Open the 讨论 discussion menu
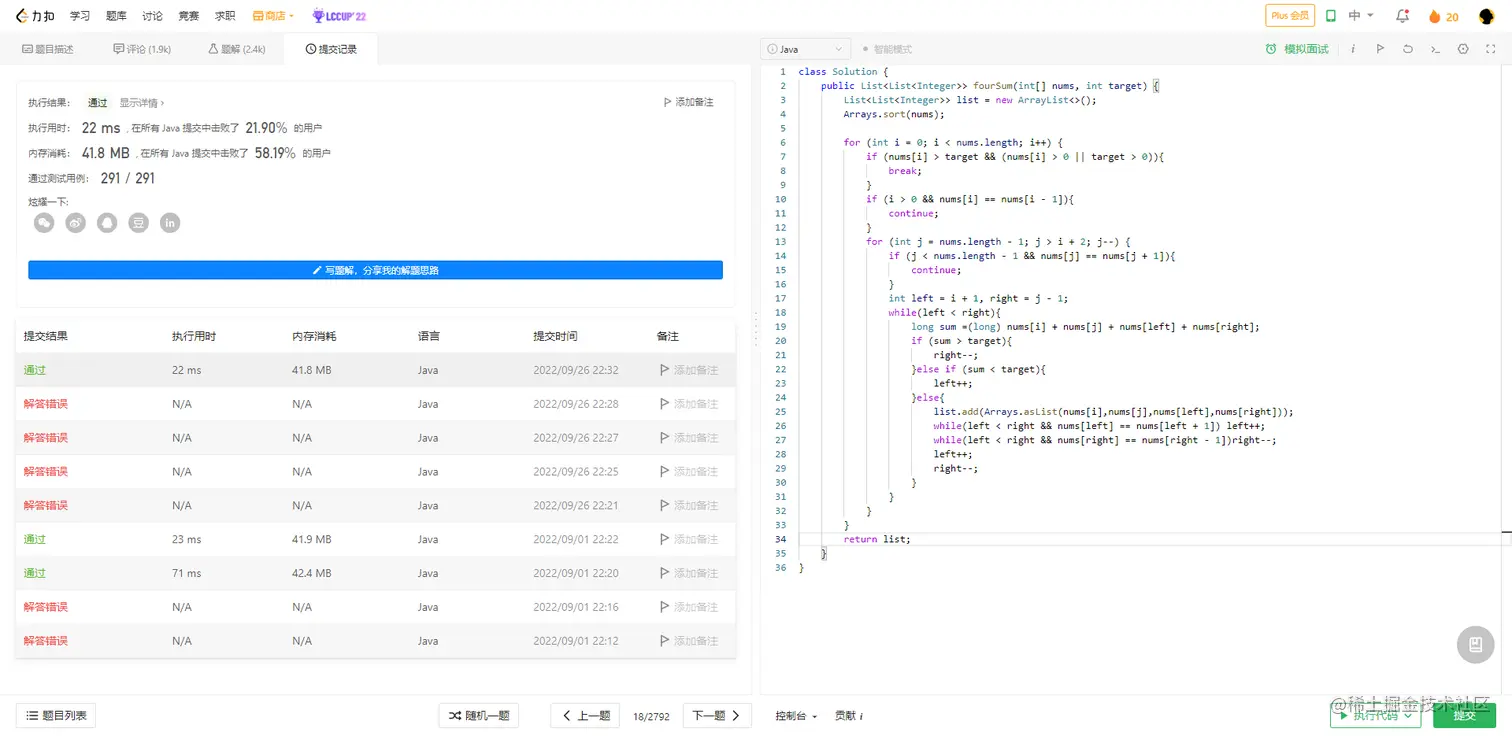Image resolution: width=1512 pixels, height=736 pixels. coord(152,16)
